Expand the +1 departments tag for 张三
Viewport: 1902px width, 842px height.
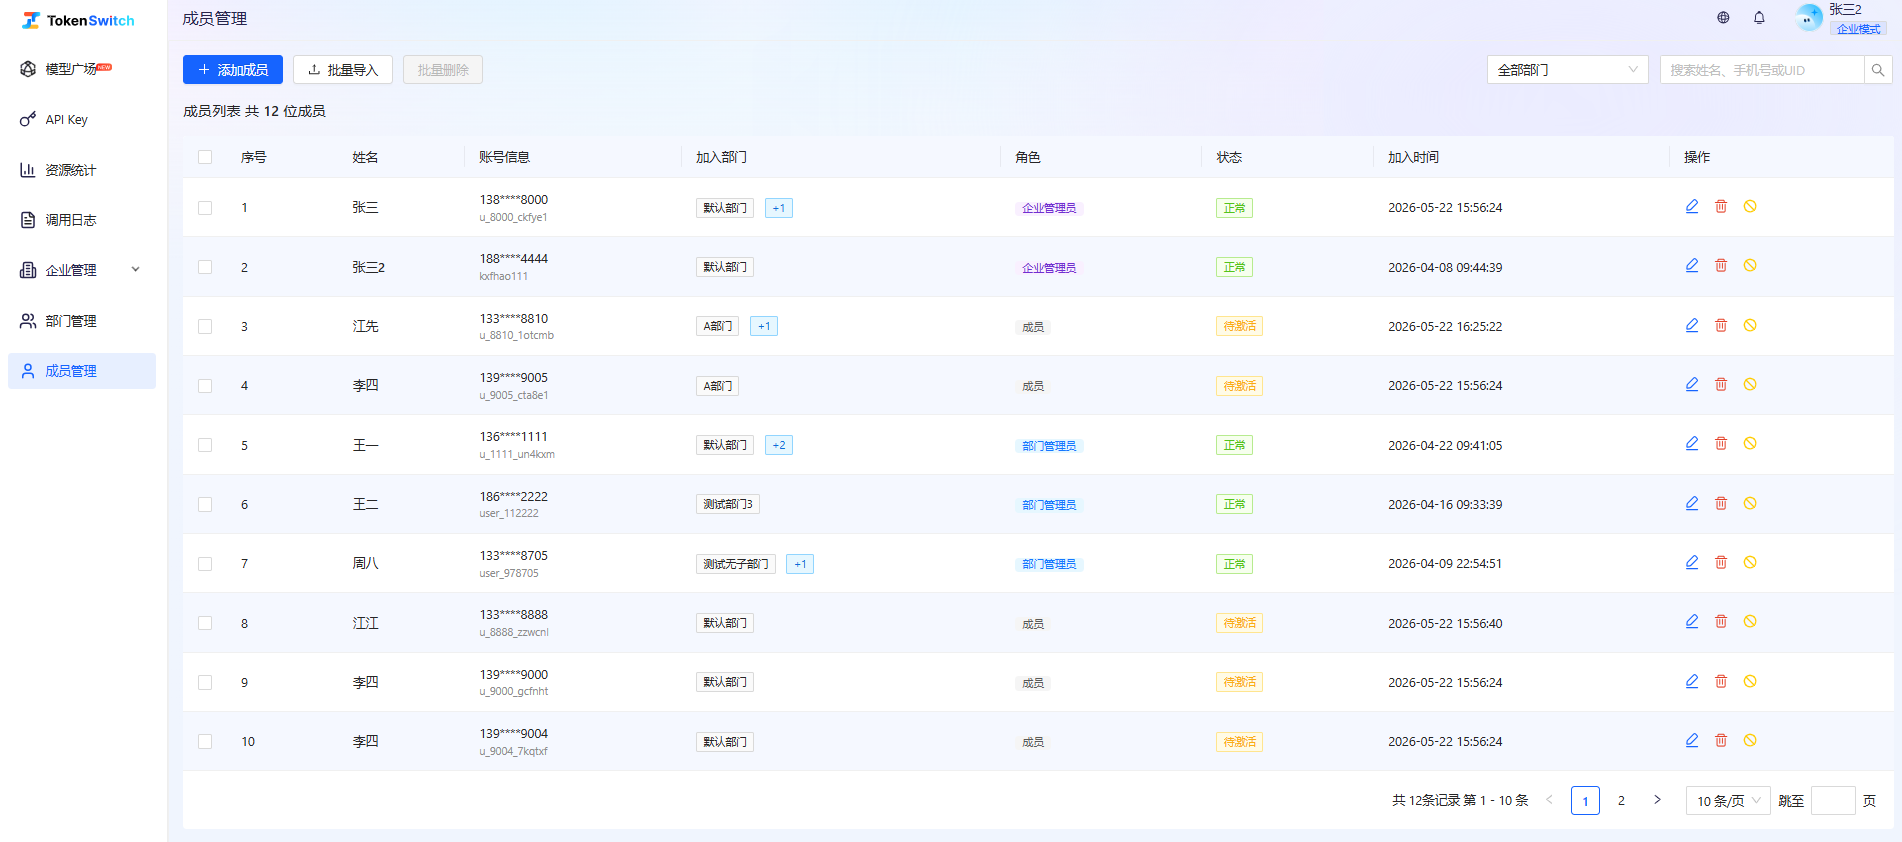pyautogui.click(x=779, y=208)
